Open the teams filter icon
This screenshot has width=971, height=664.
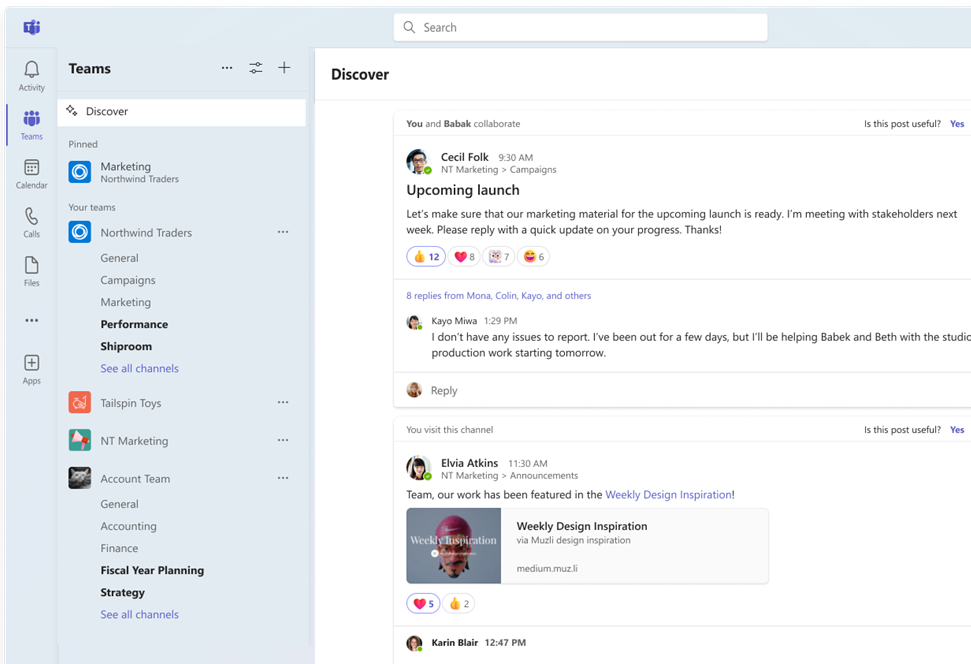tap(255, 68)
